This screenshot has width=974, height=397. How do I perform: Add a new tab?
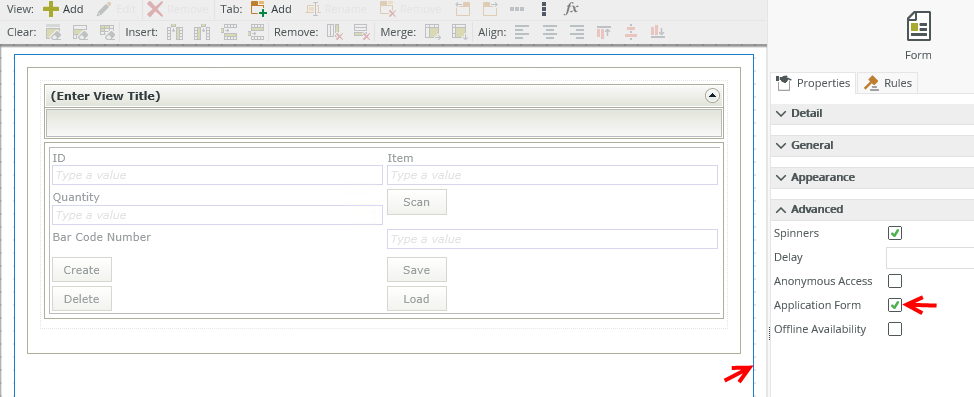271,9
